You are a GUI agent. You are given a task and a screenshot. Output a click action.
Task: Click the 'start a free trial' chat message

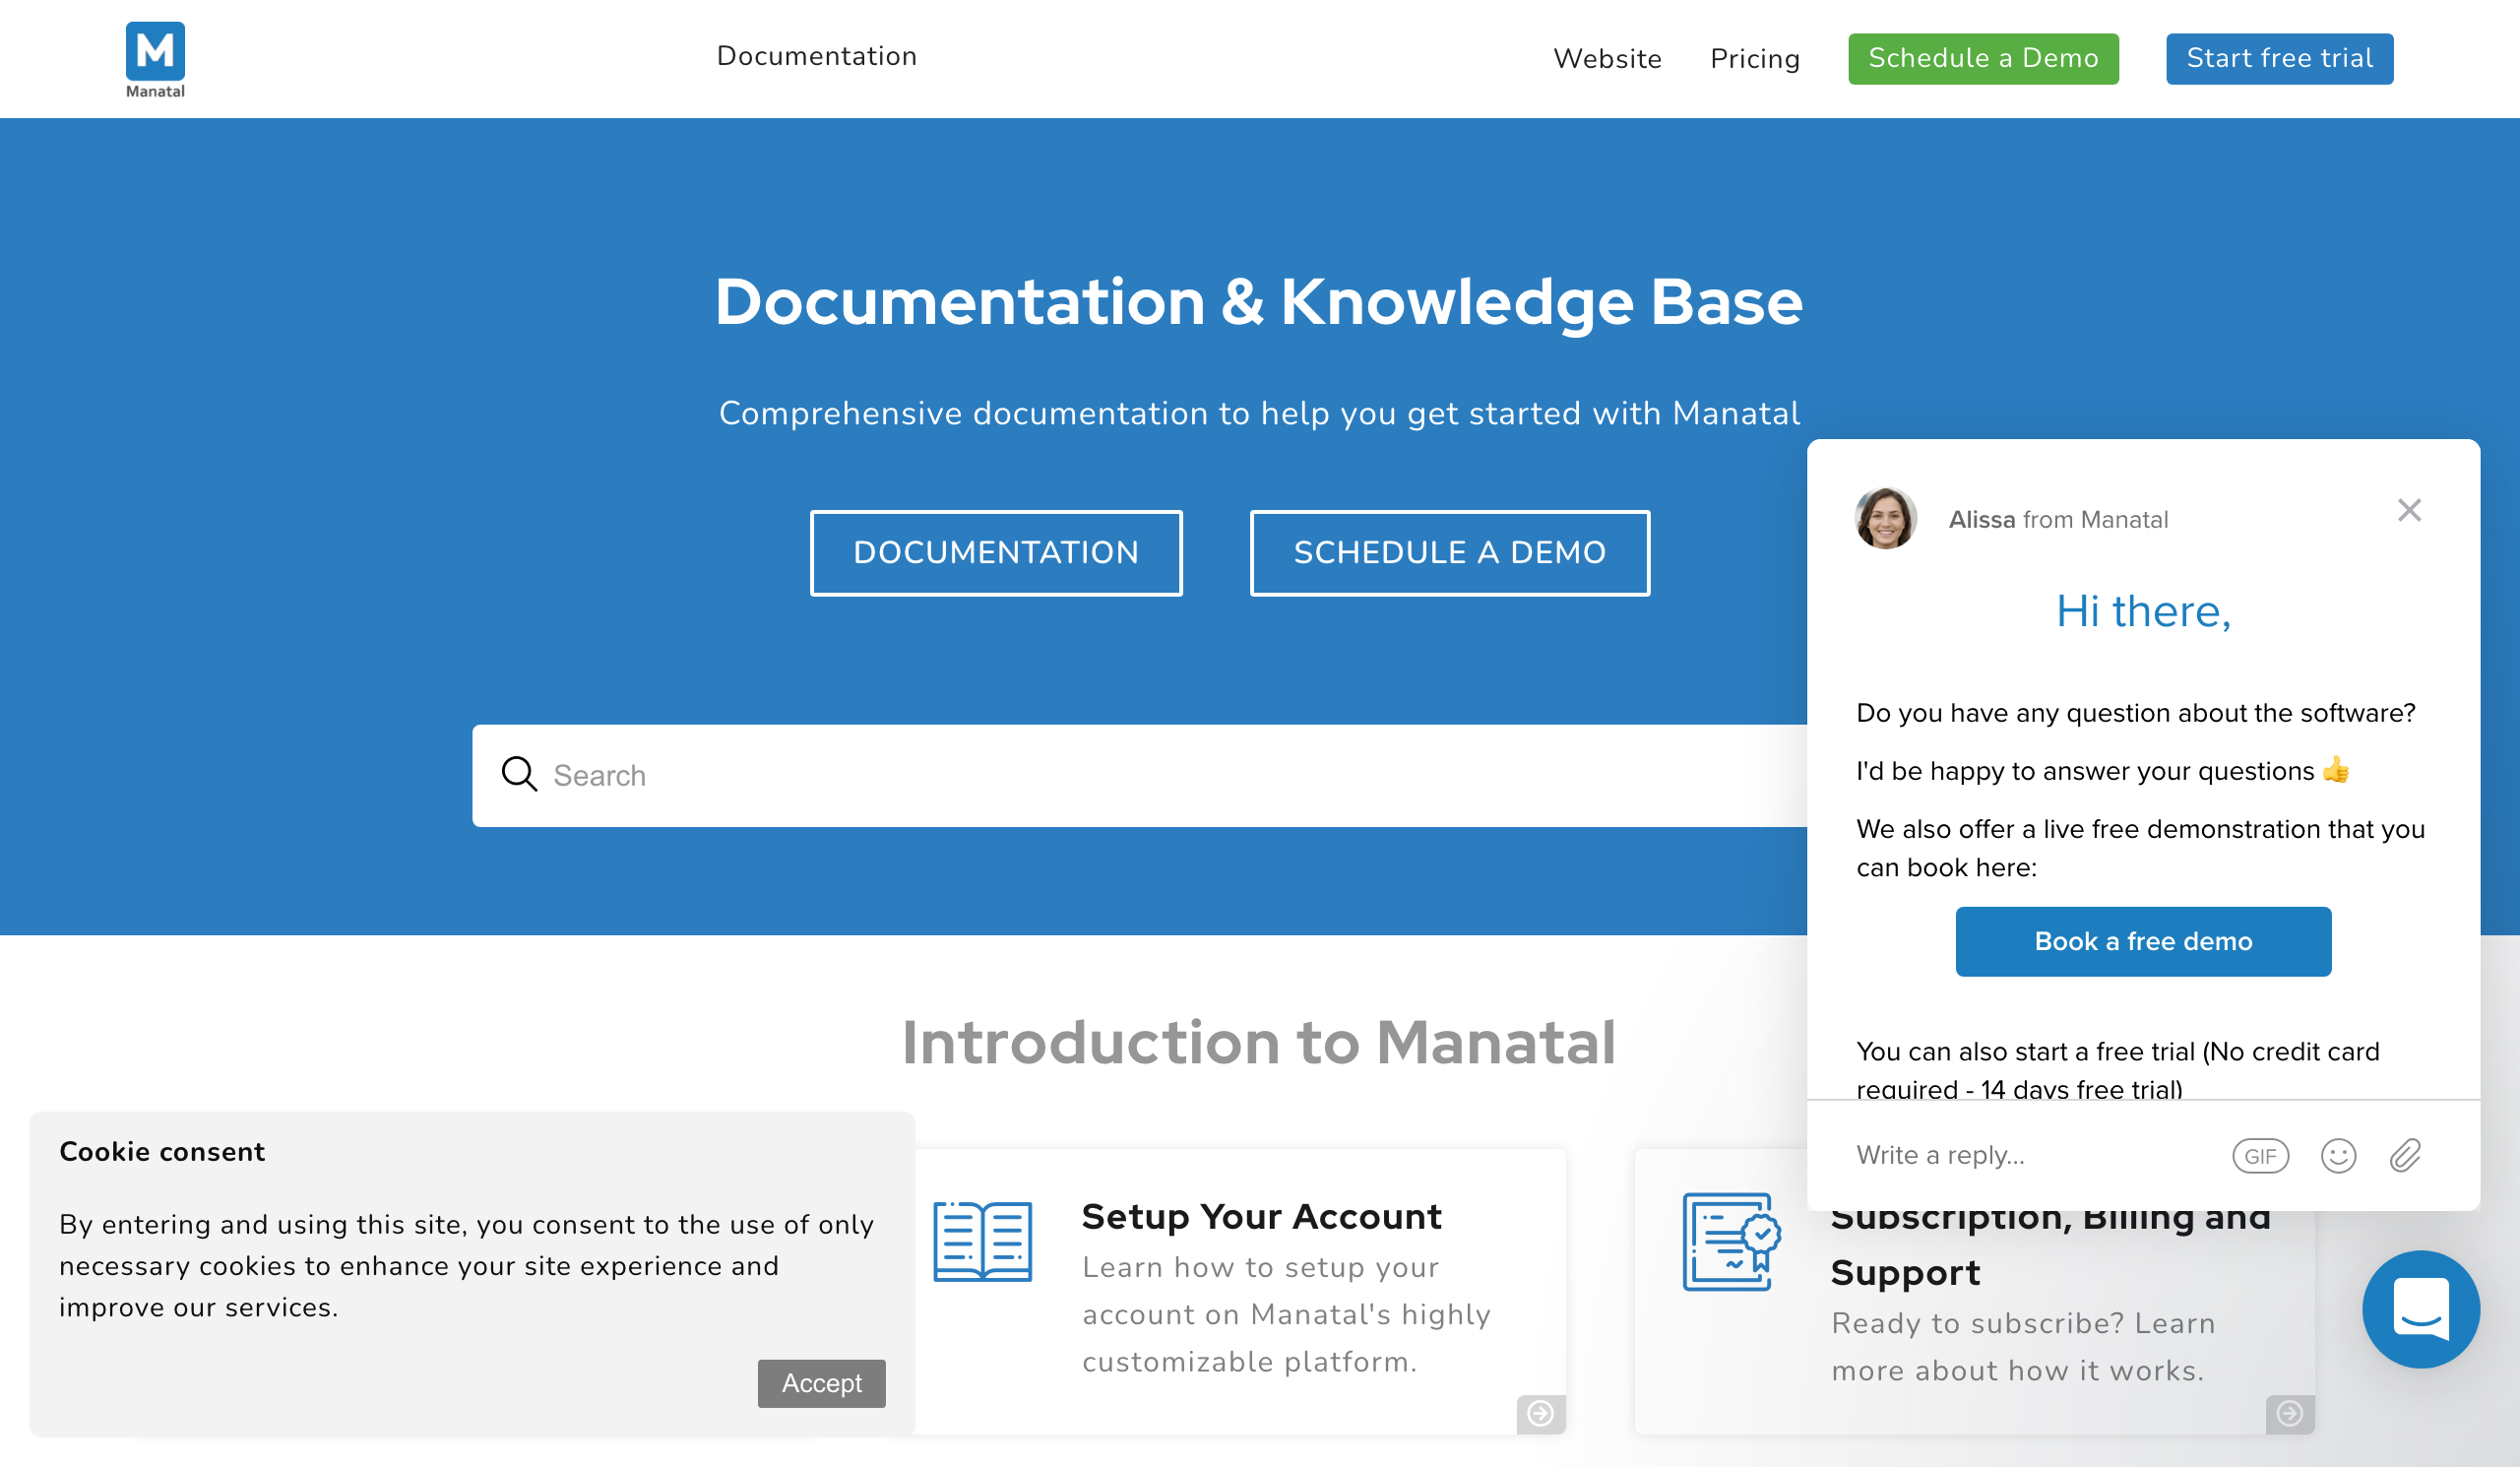(2117, 1069)
